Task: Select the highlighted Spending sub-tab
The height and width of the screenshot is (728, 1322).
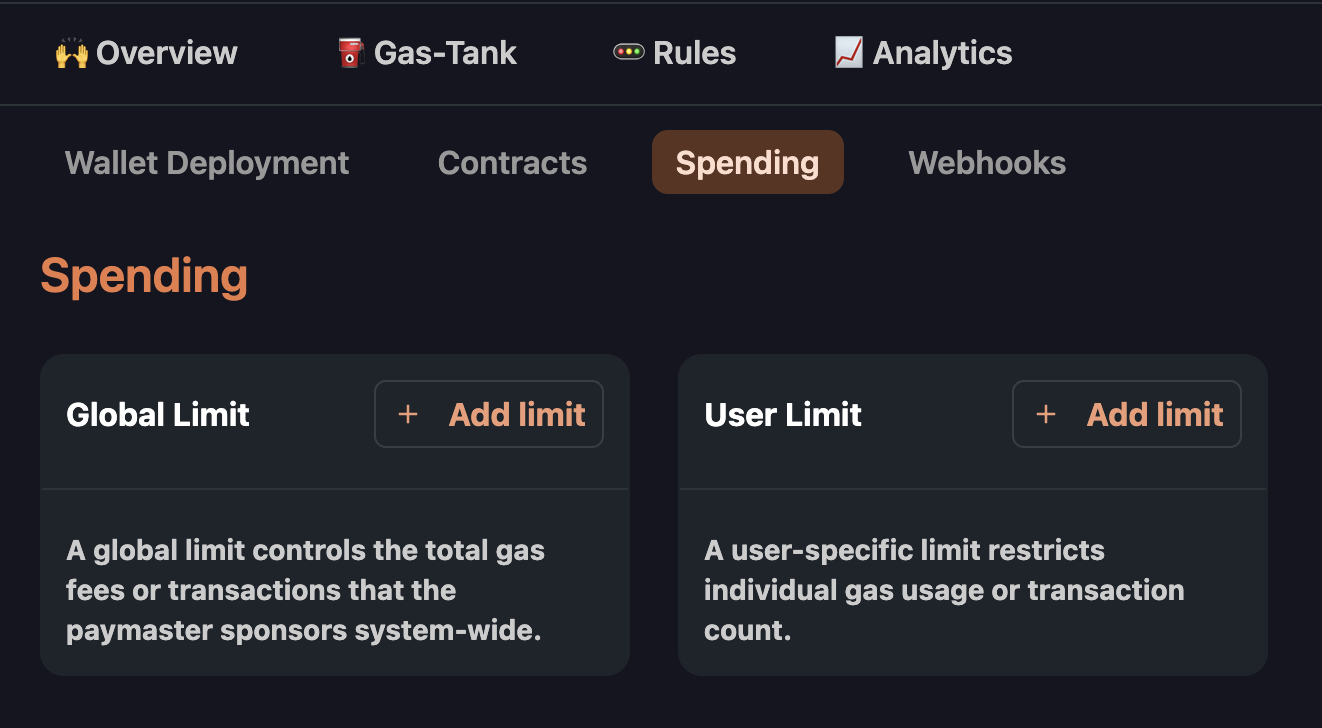Action: tap(747, 163)
